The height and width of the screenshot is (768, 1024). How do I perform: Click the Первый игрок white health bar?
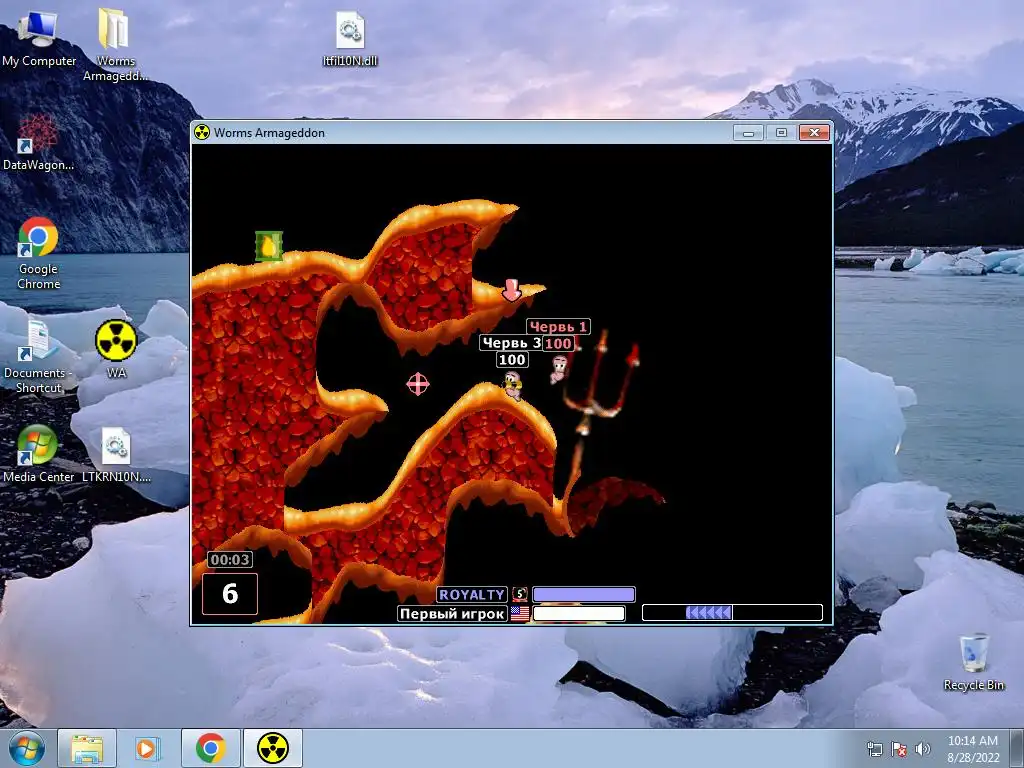[579, 613]
